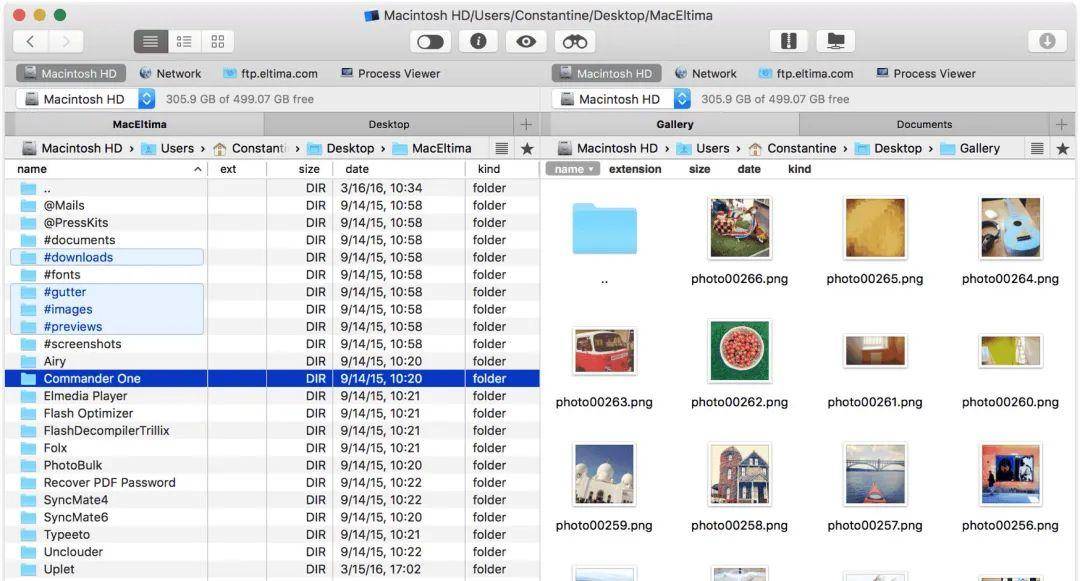Open ftp.eltima.com in left pane bookmarks
The height and width of the screenshot is (581, 1080).
[x=270, y=73]
